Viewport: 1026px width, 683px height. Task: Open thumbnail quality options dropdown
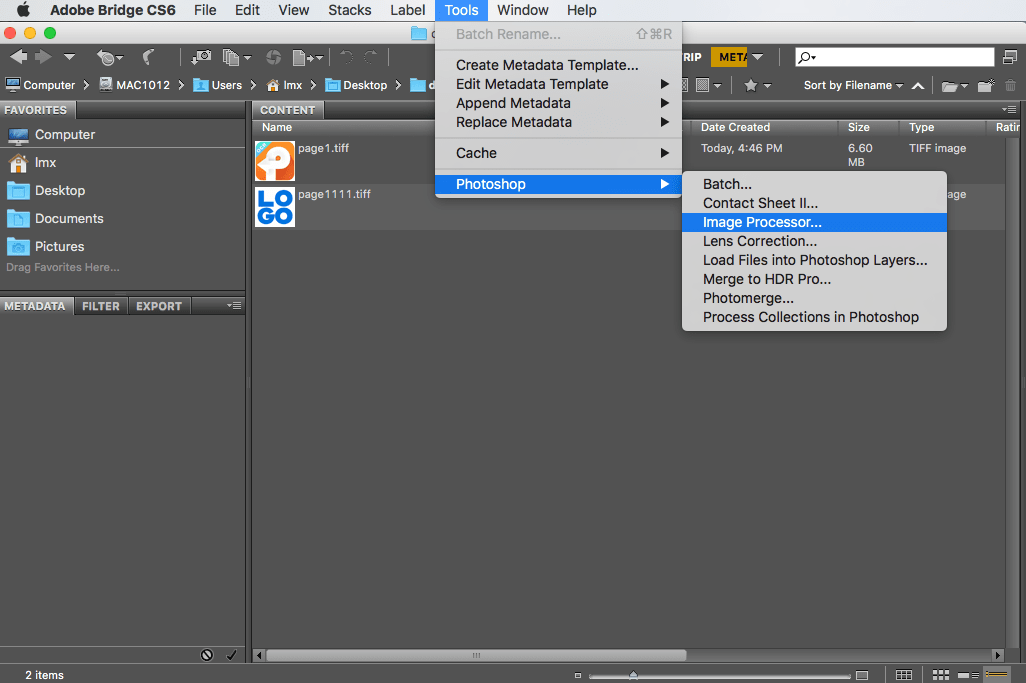coord(709,85)
